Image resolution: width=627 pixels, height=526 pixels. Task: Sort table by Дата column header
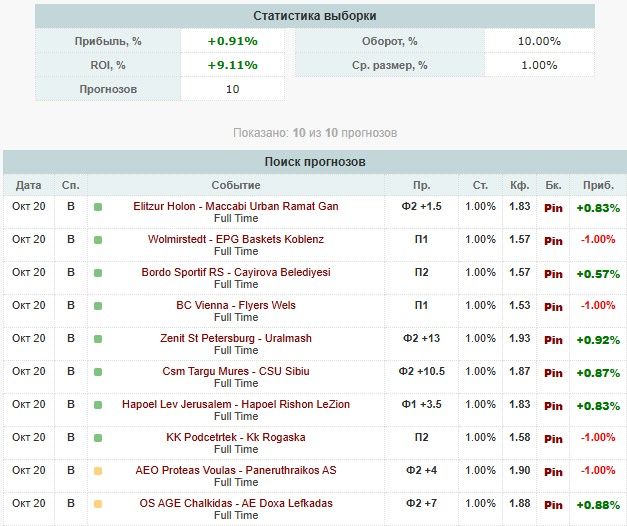[29, 185]
